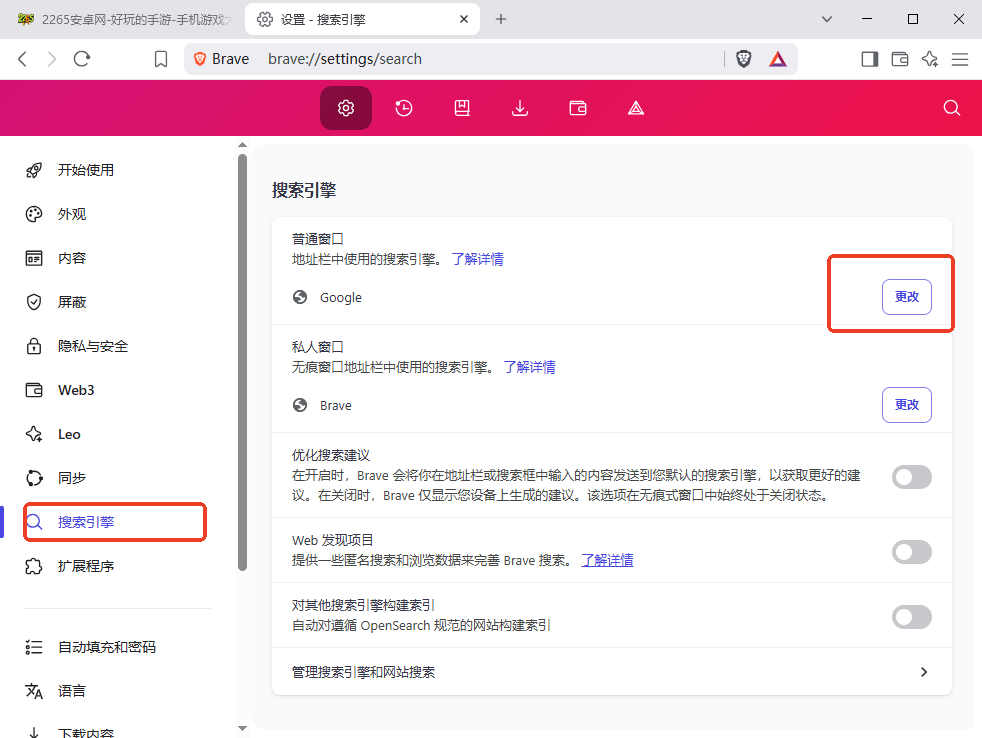Select 内容 in the sidebar
Image resolution: width=982 pixels, height=738 pixels.
(72, 258)
